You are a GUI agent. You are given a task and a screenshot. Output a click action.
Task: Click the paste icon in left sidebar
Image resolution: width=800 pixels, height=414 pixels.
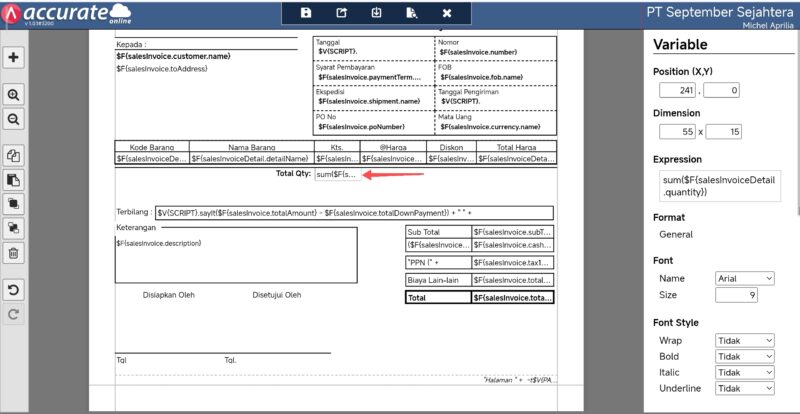pyautogui.click(x=13, y=180)
